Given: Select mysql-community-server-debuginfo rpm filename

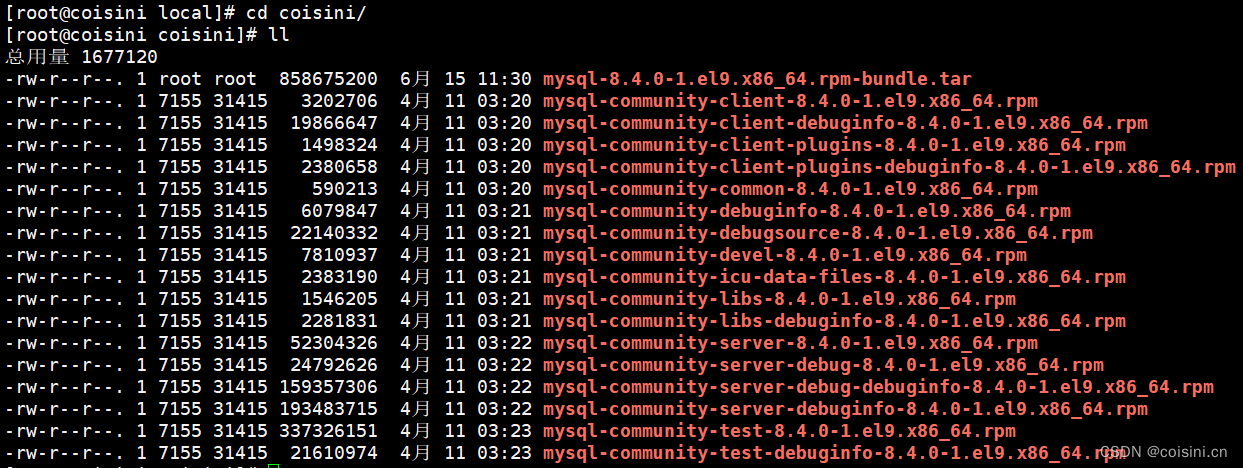Looking at the screenshot, I should (845, 409).
